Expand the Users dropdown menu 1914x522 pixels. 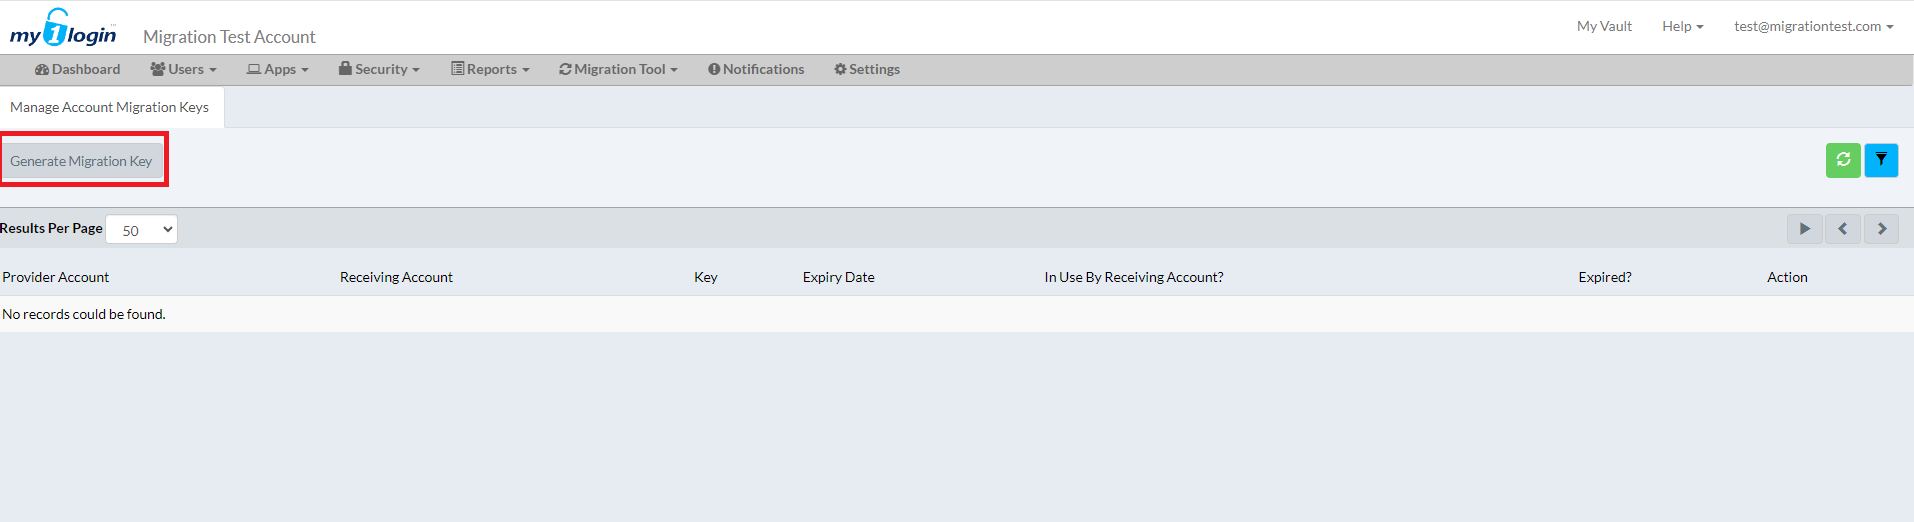[183, 69]
